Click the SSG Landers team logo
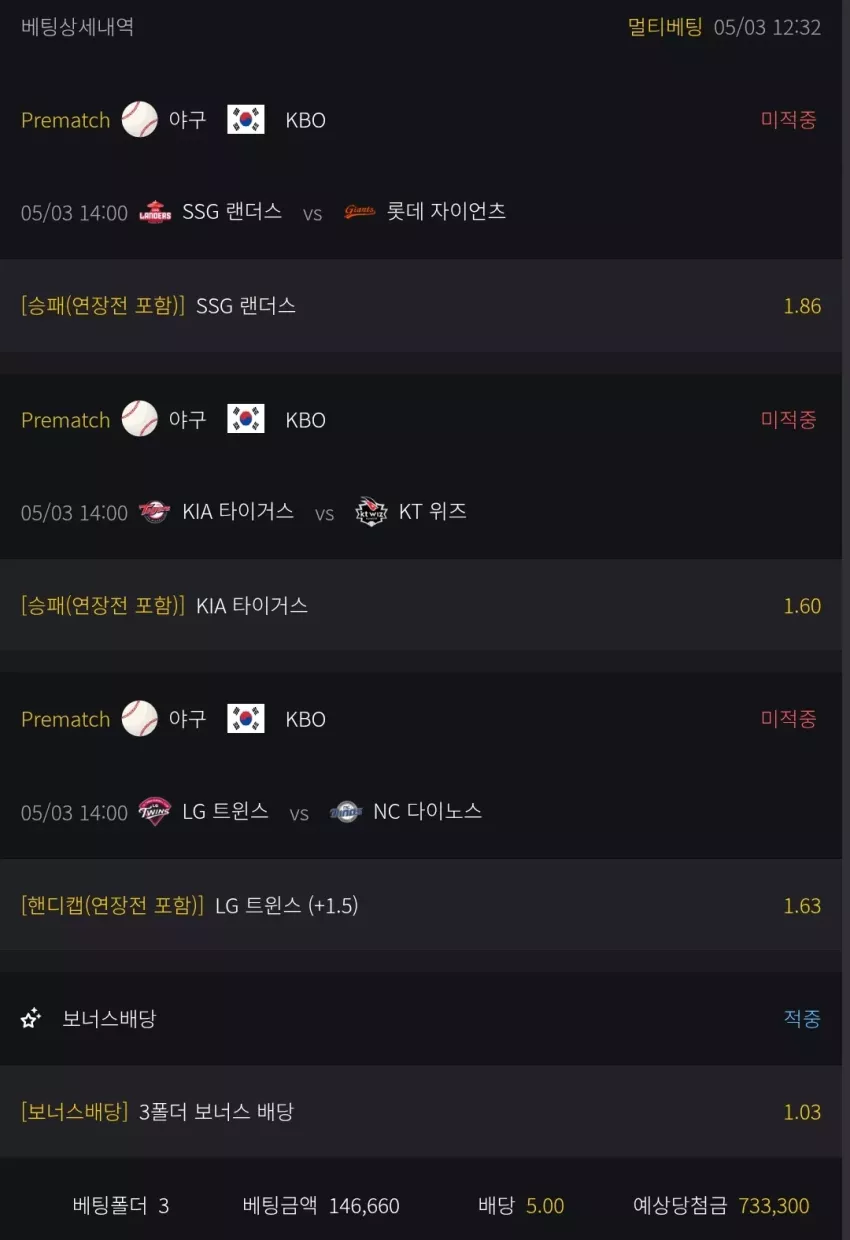 (155, 212)
